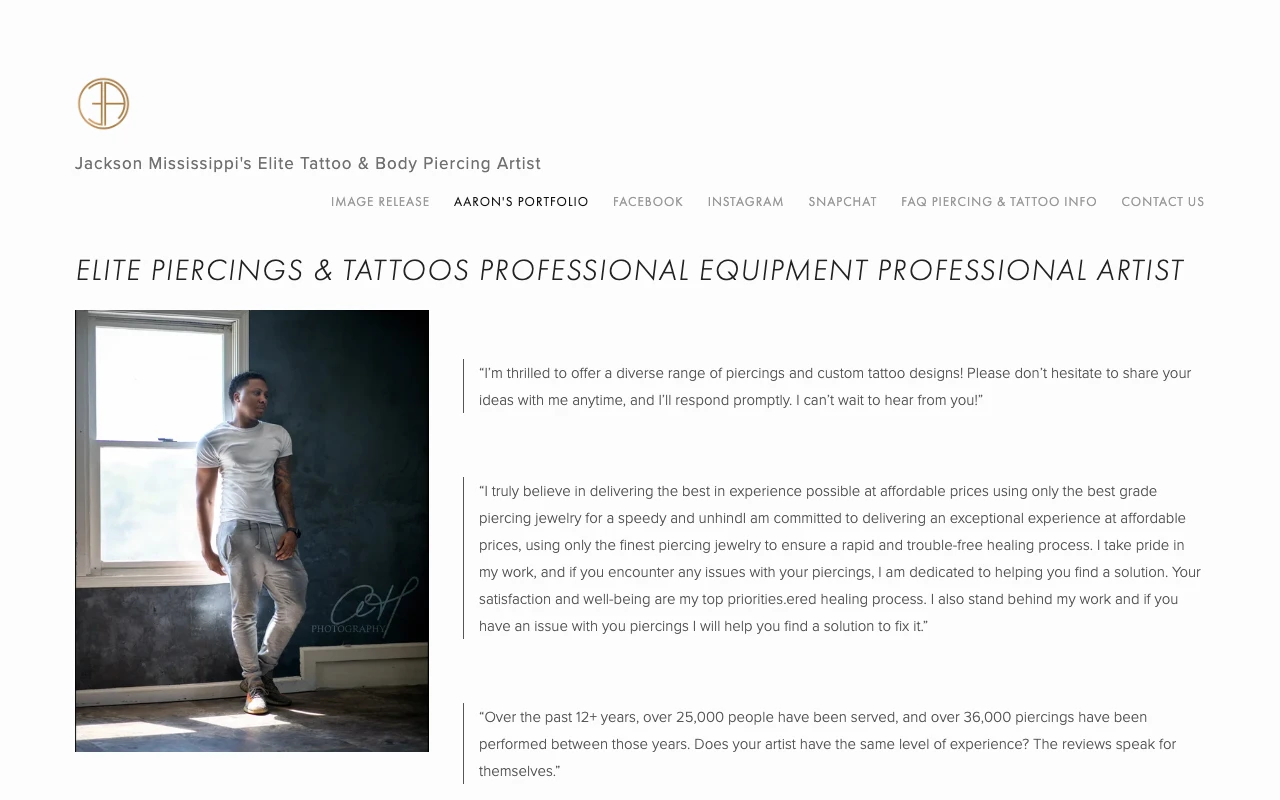Click the vertical bar beside the first quote
Screen dimensions: 1280x800
click(x=464, y=386)
